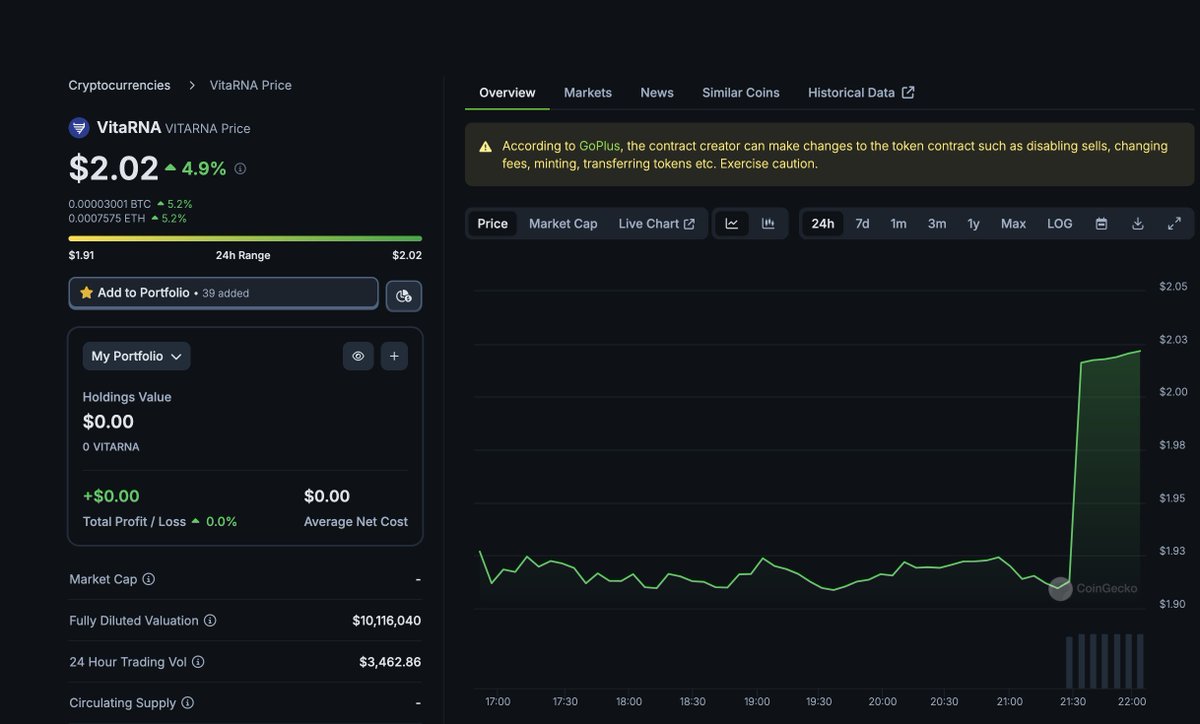Image resolution: width=1200 pixels, height=724 pixels.
Task: Select Max time range
Action: coord(1013,224)
